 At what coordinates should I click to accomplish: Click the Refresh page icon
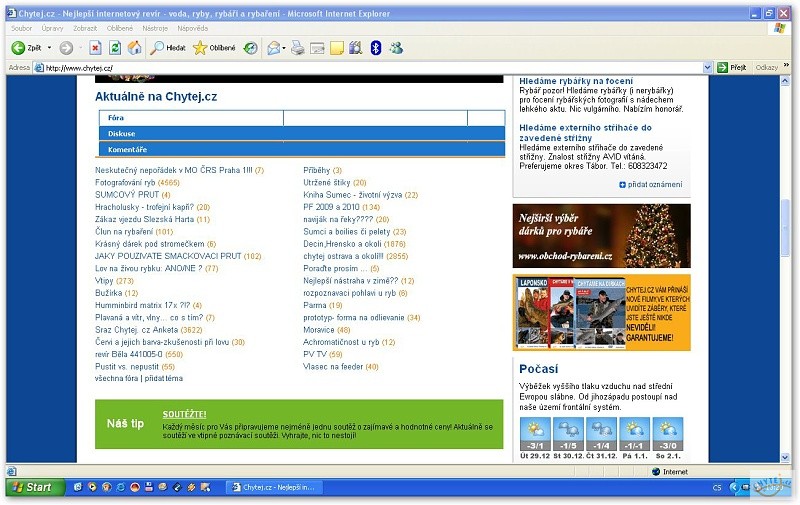(x=115, y=48)
